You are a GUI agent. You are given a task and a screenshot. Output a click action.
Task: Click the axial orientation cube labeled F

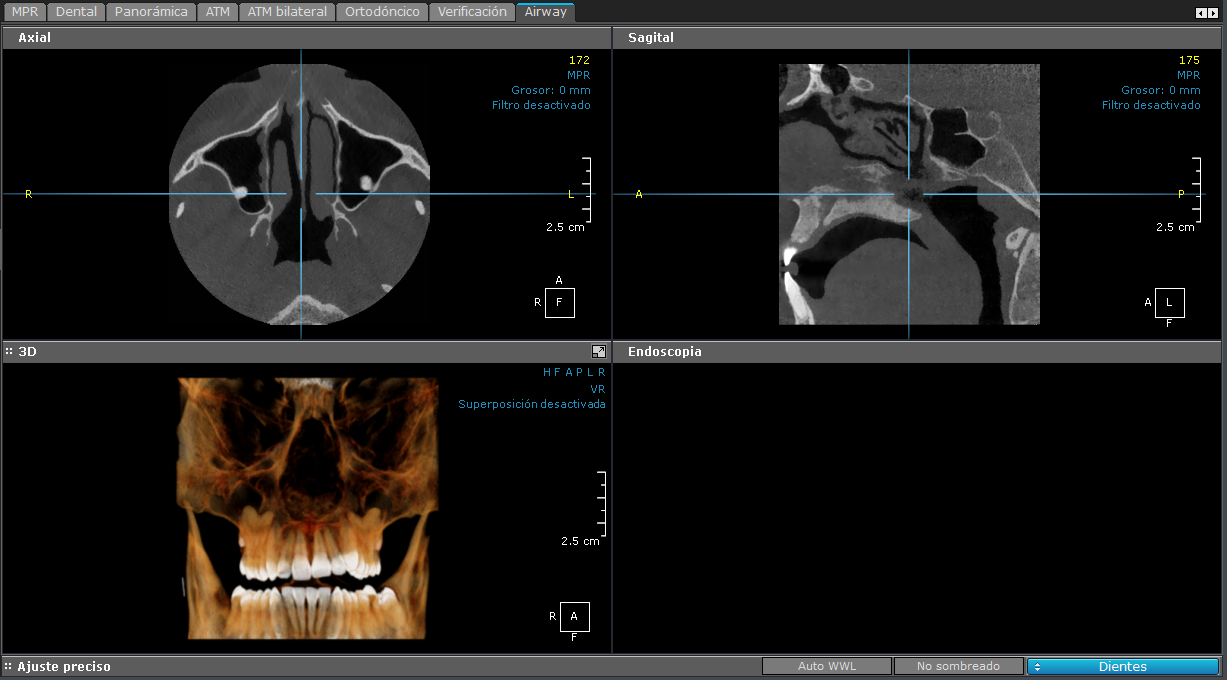[560, 302]
